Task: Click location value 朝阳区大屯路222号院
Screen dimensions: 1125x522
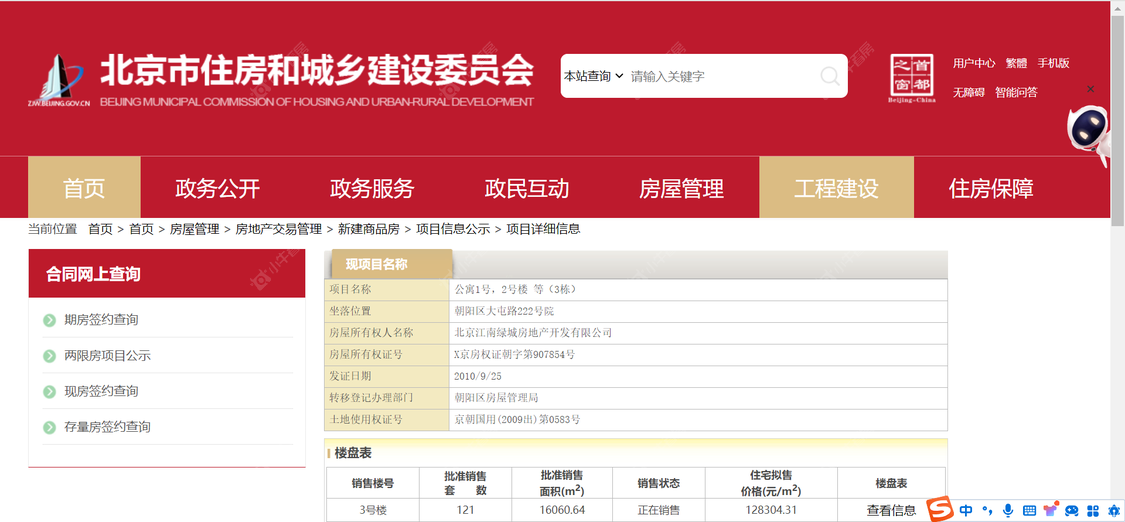Action: (x=504, y=311)
